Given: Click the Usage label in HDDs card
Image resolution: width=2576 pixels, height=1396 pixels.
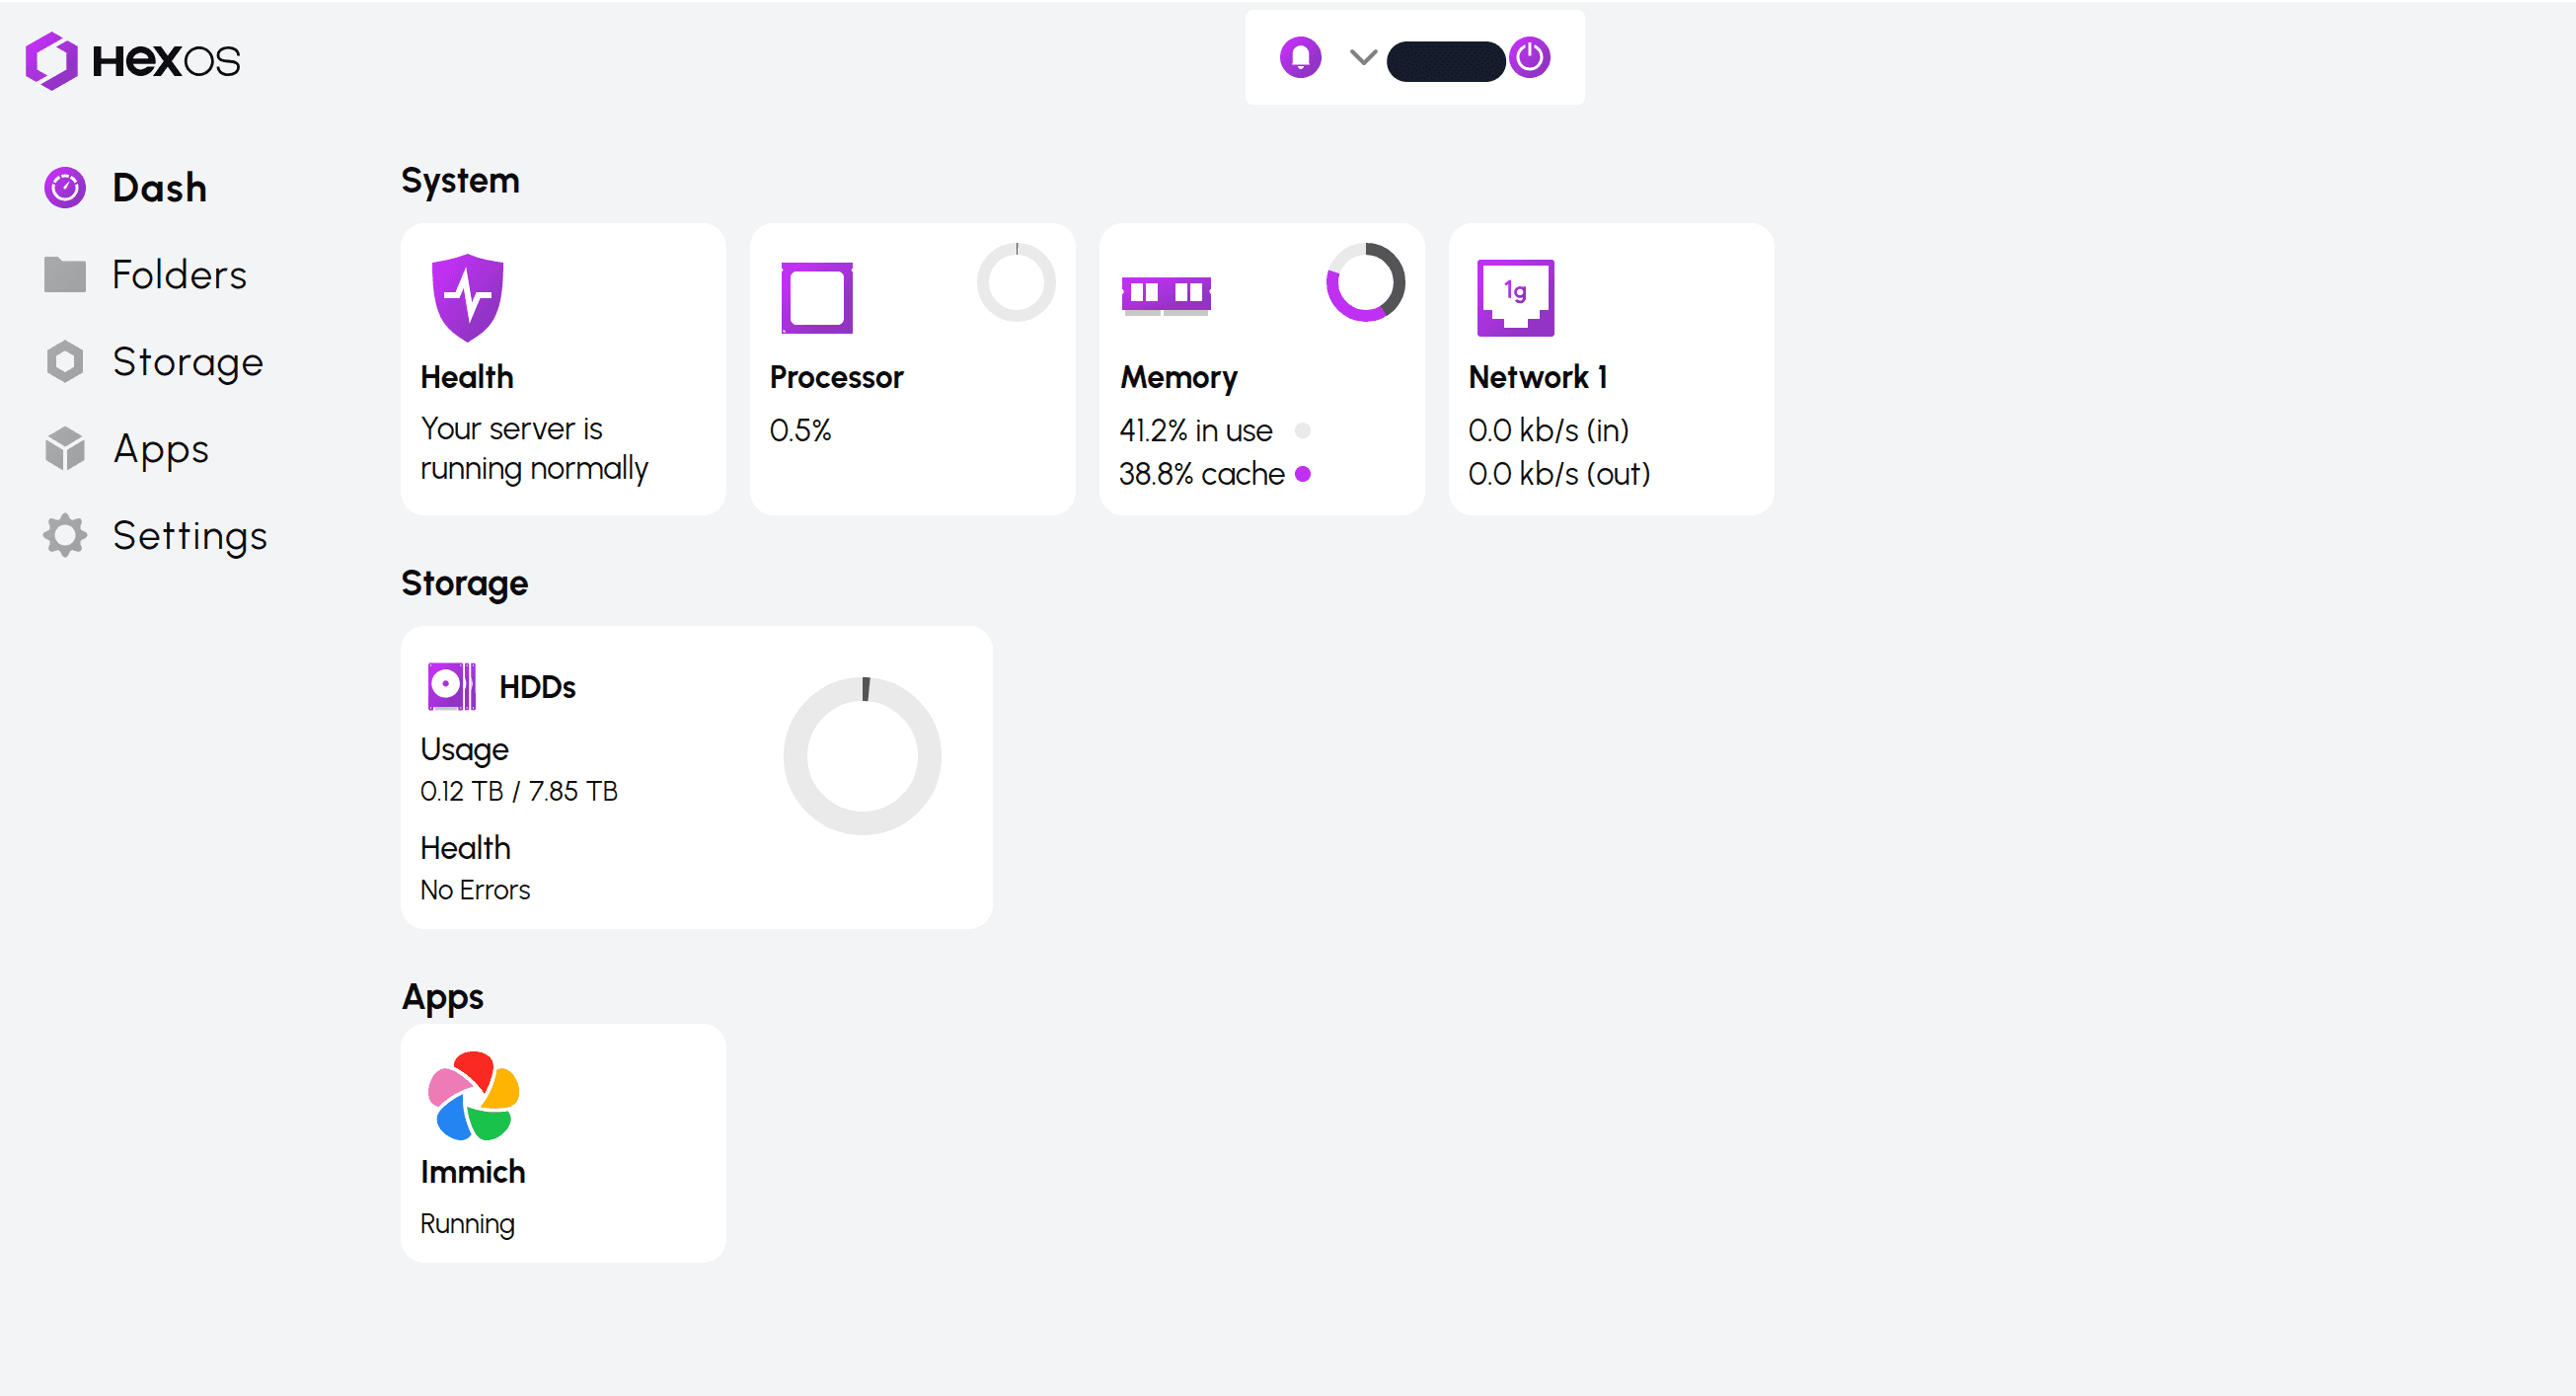Looking at the screenshot, I should point(464,749).
